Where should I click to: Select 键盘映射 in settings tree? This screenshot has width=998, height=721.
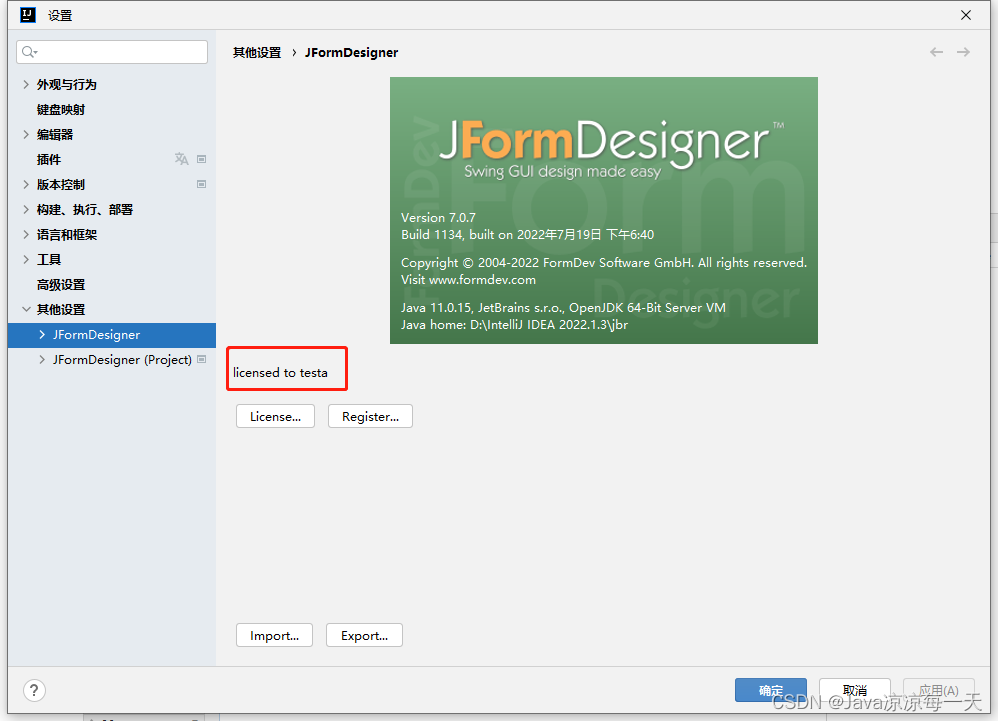click(x=60, y=109)
